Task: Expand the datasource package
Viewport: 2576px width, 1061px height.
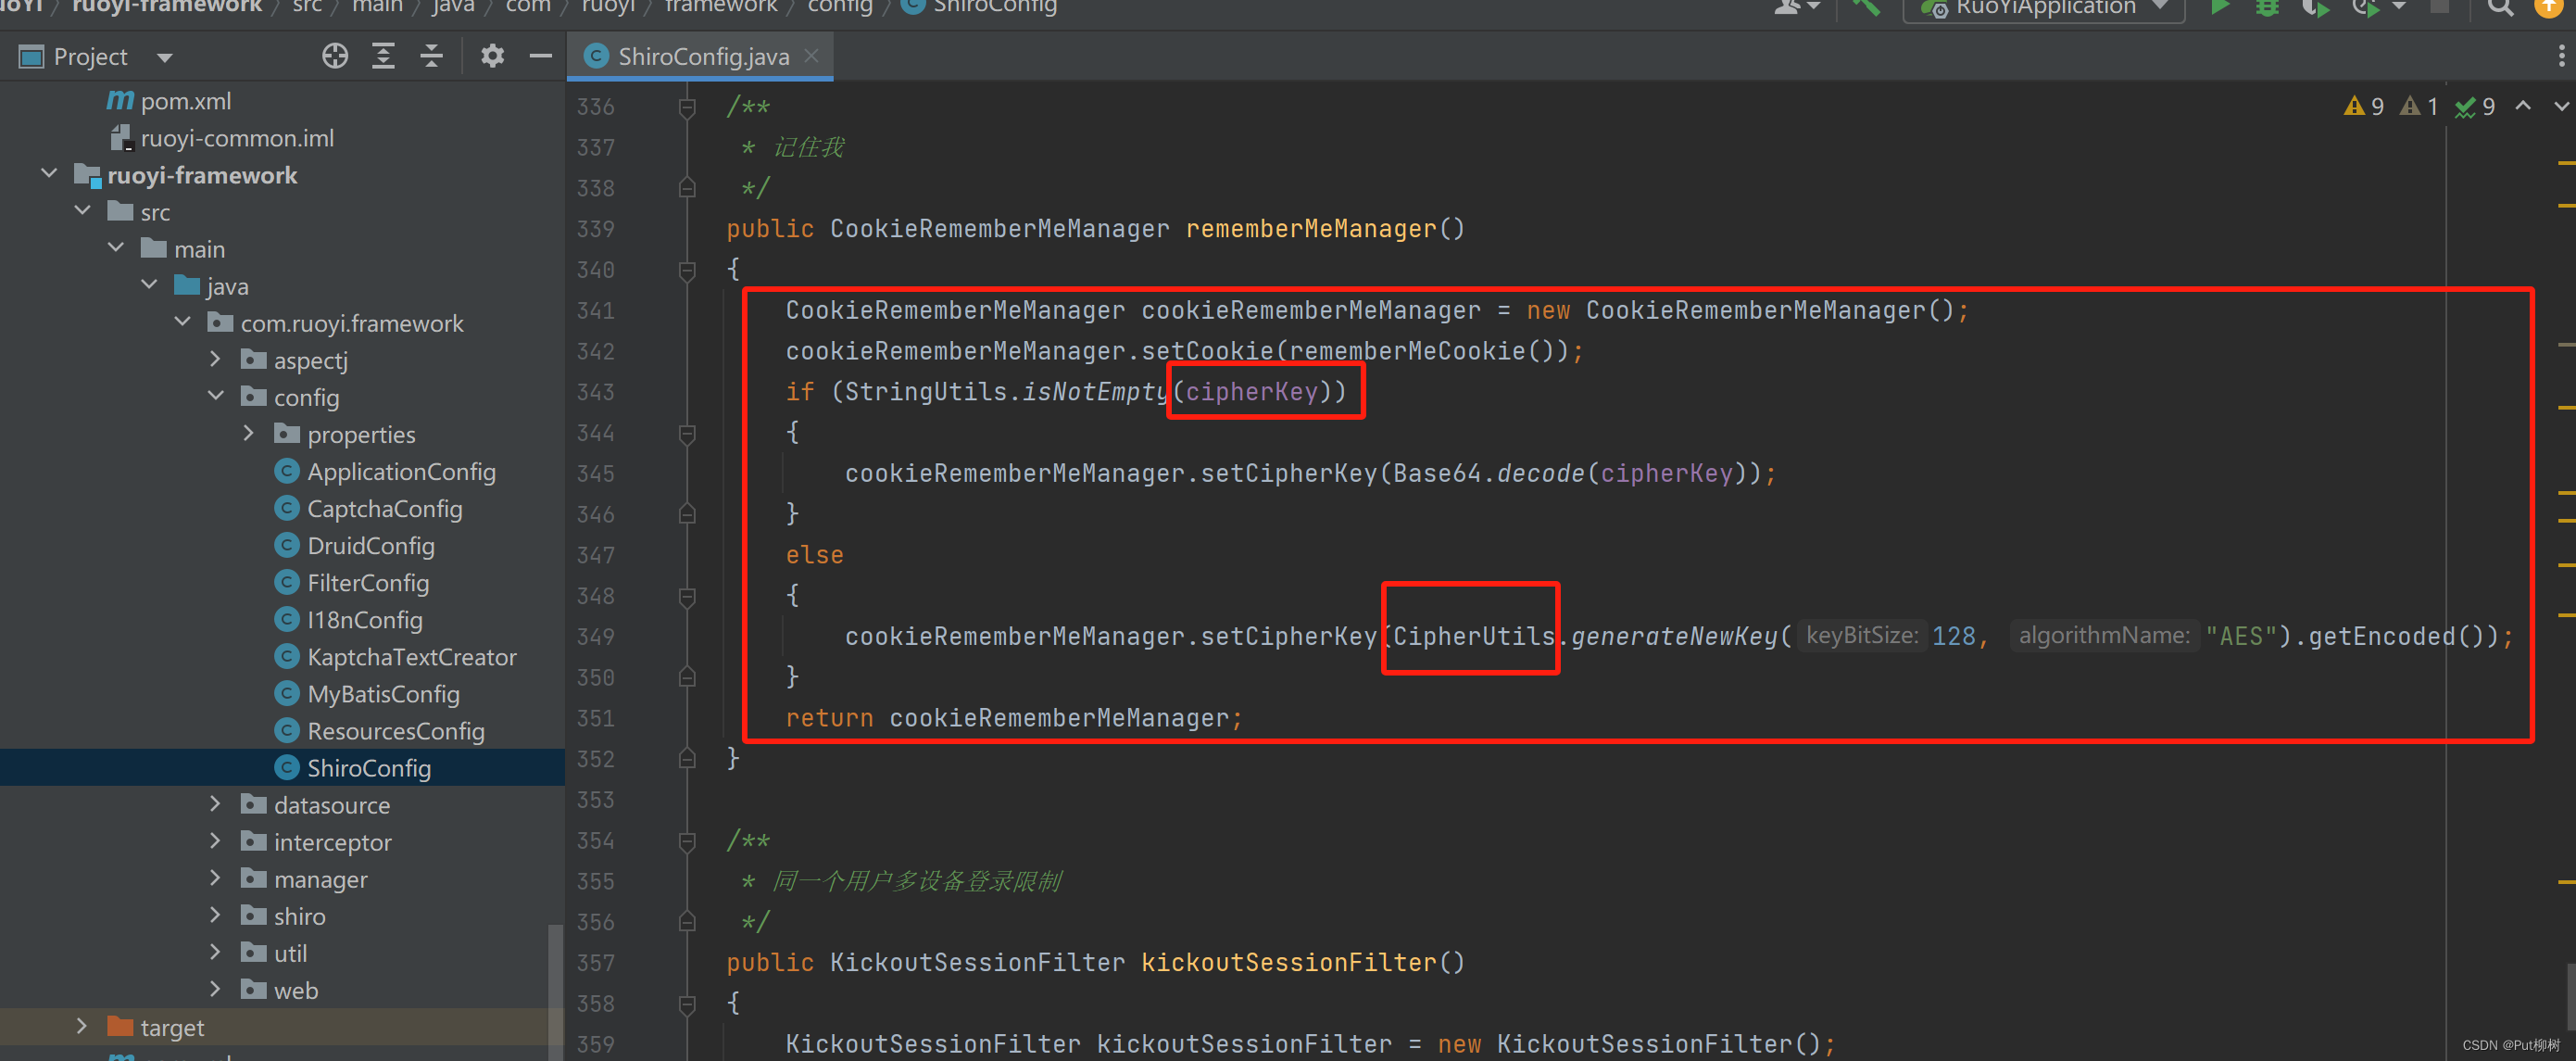Action: pos(215,804)
